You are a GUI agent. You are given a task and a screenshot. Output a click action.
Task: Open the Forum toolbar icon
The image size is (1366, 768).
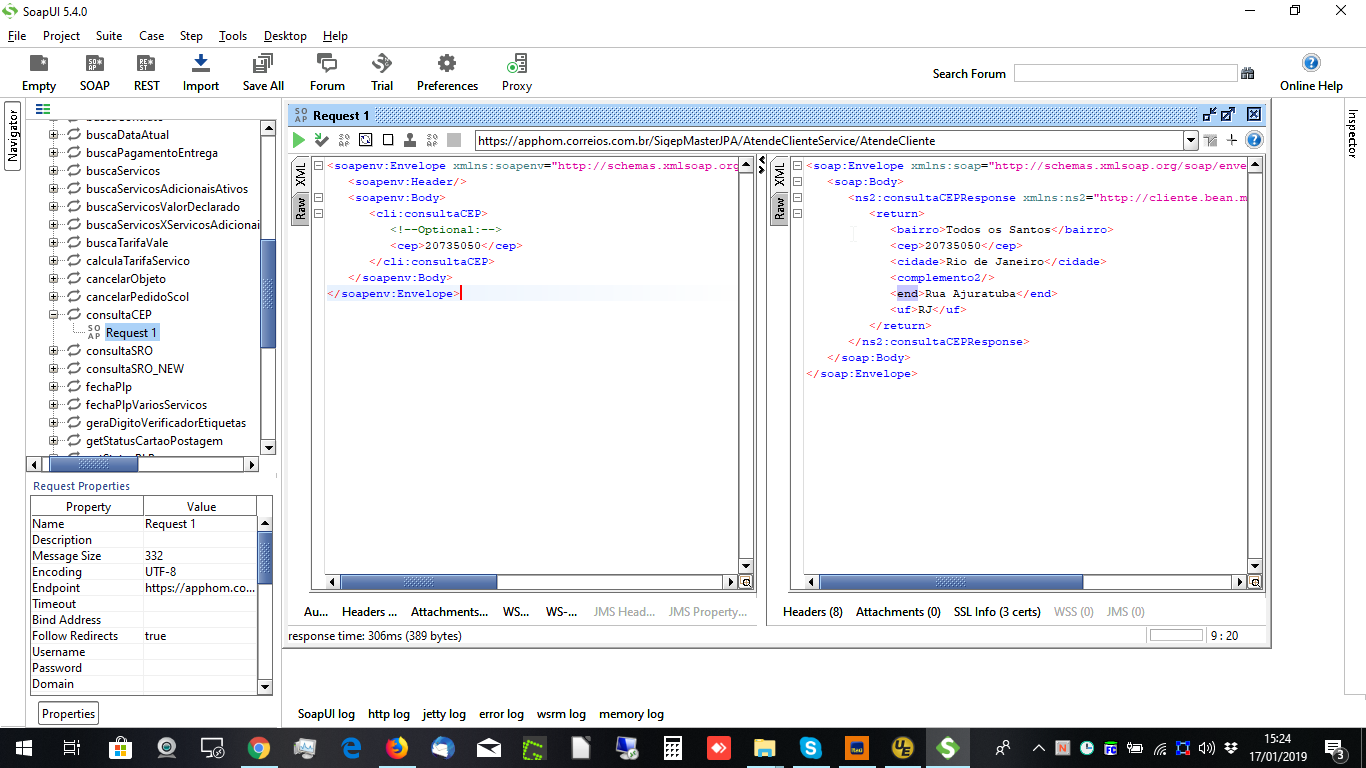tap(327, 72)
